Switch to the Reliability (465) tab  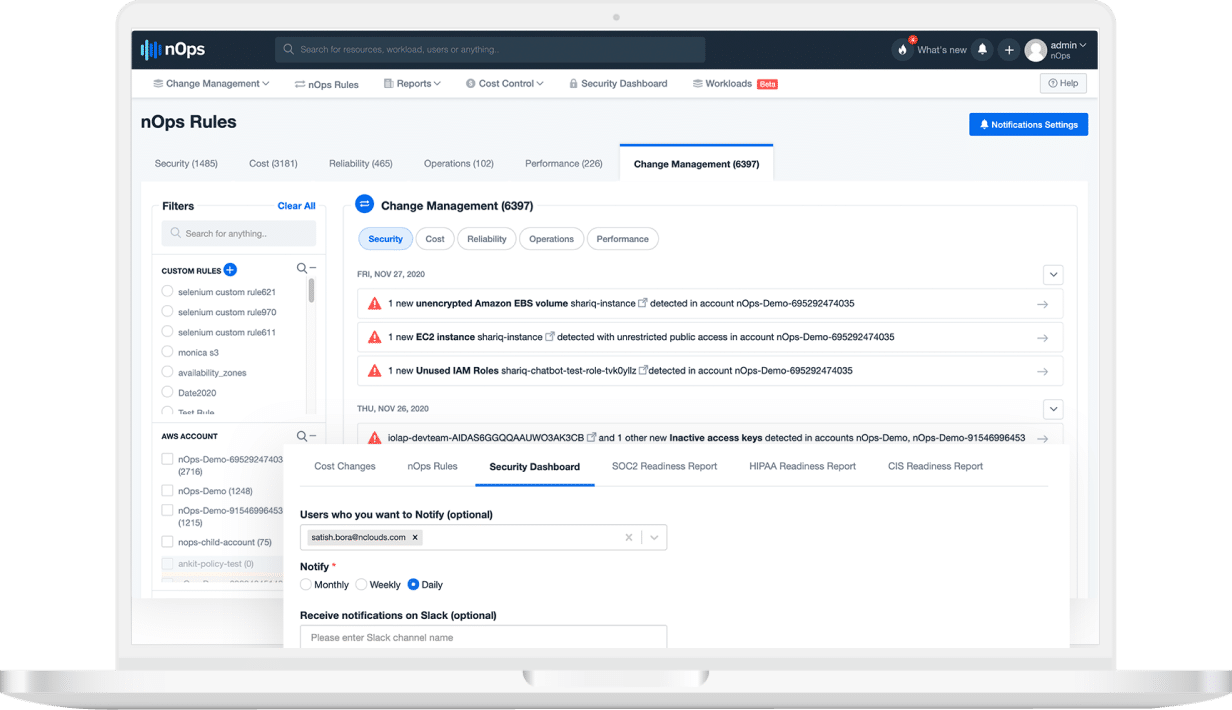[x=361, y=163]
